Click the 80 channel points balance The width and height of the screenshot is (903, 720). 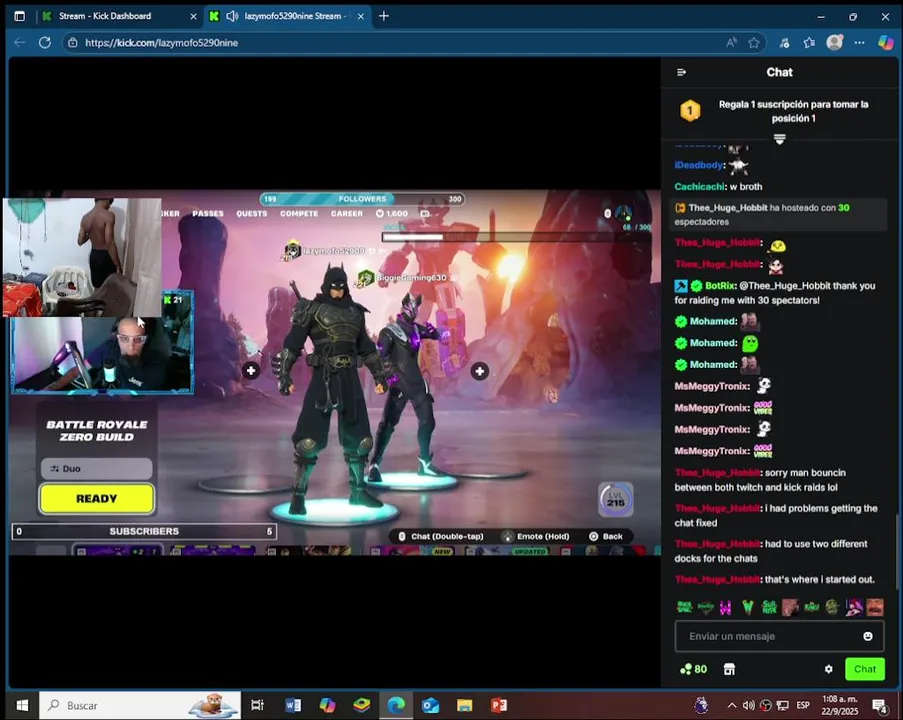point(693,669)
